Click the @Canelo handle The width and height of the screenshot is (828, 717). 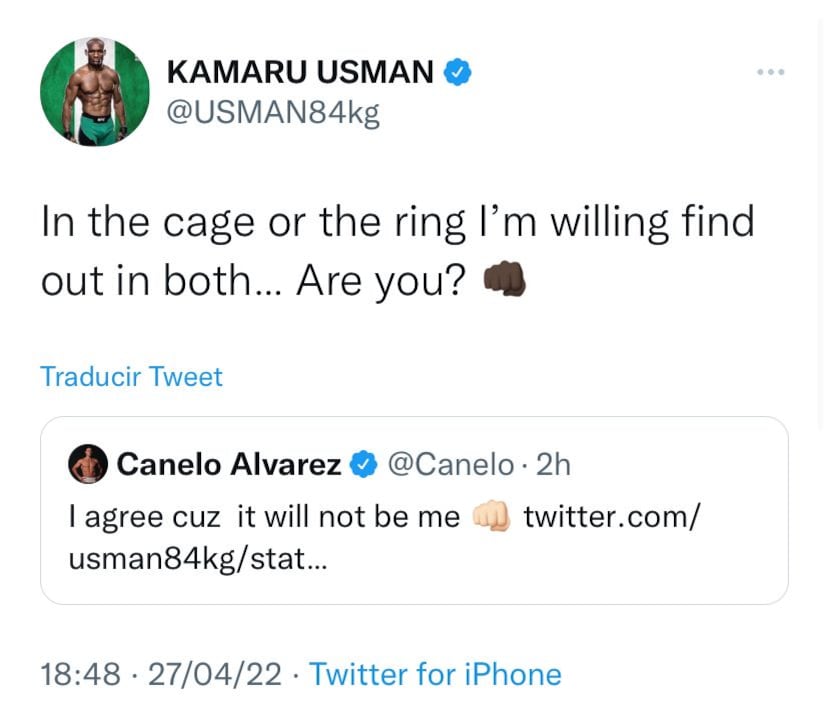(x=448, y=464)
